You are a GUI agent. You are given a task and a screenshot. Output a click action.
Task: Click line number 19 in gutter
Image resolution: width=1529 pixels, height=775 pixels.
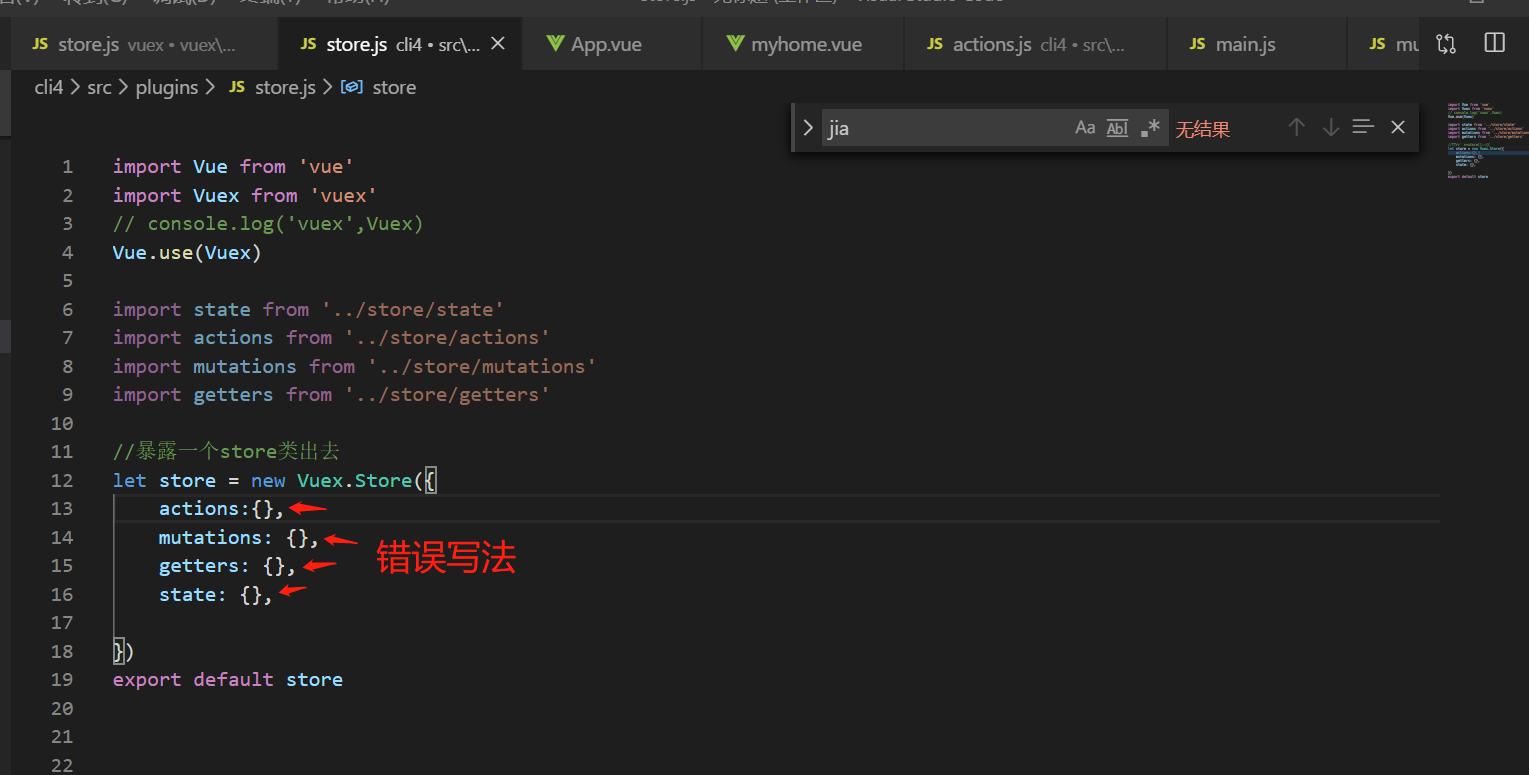click(62, 679)
